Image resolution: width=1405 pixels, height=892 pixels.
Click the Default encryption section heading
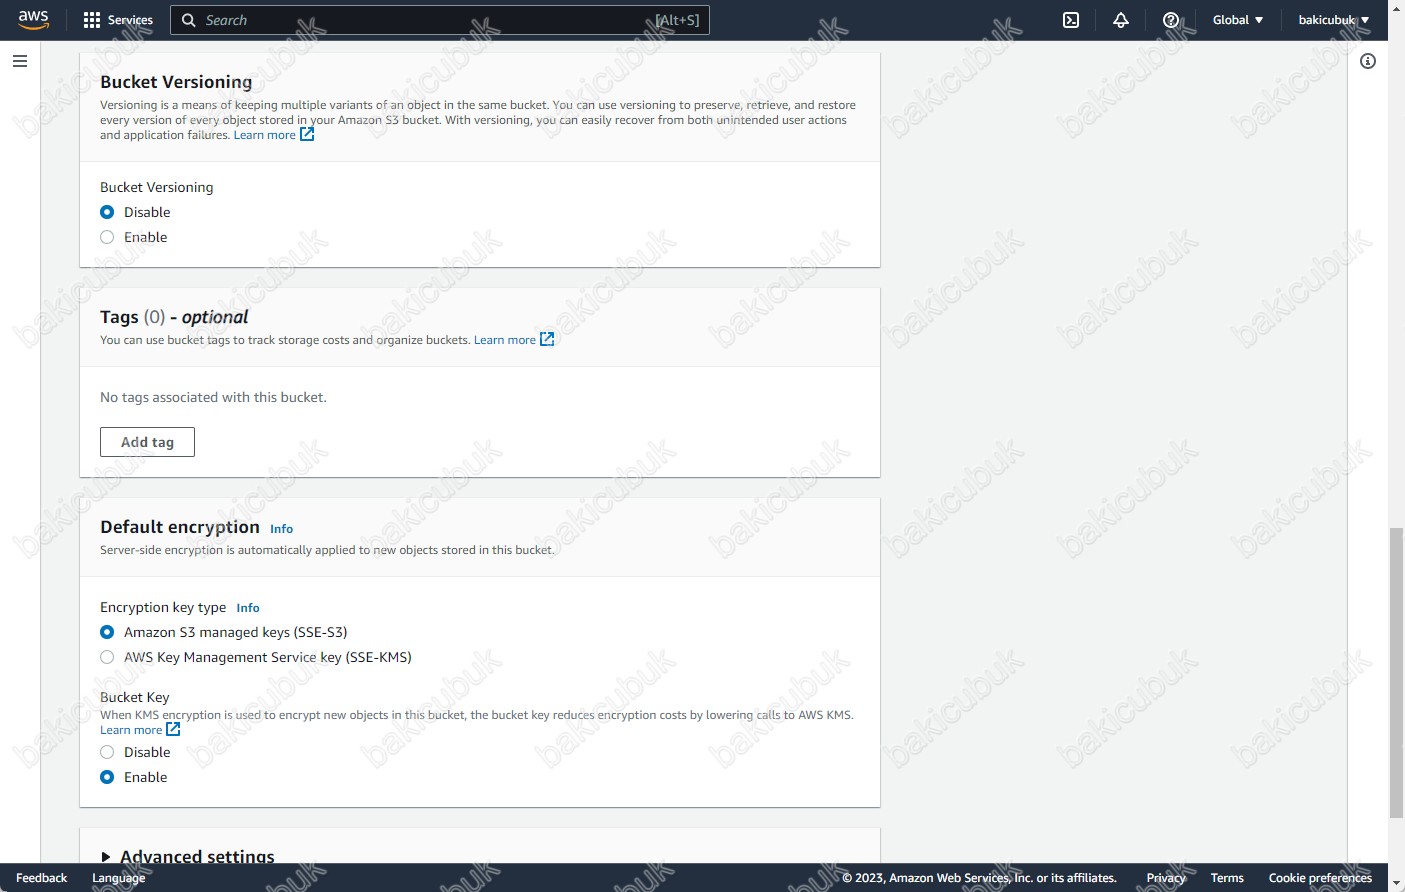tap(180, 527)
